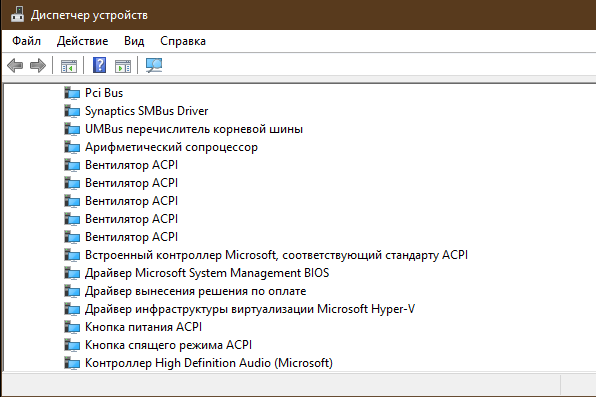Click the Device Manager title bar icon
The image size is (596, 397).
pyautogui.click(x=17, y=14)
